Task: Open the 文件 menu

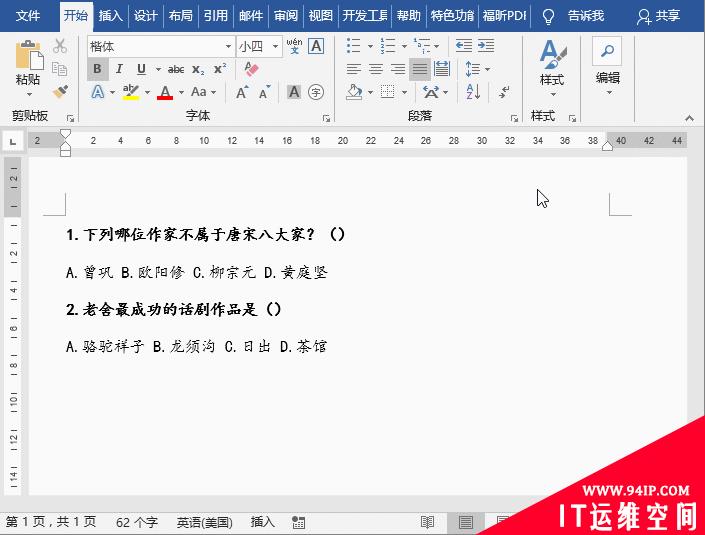Action: (28, 16)
